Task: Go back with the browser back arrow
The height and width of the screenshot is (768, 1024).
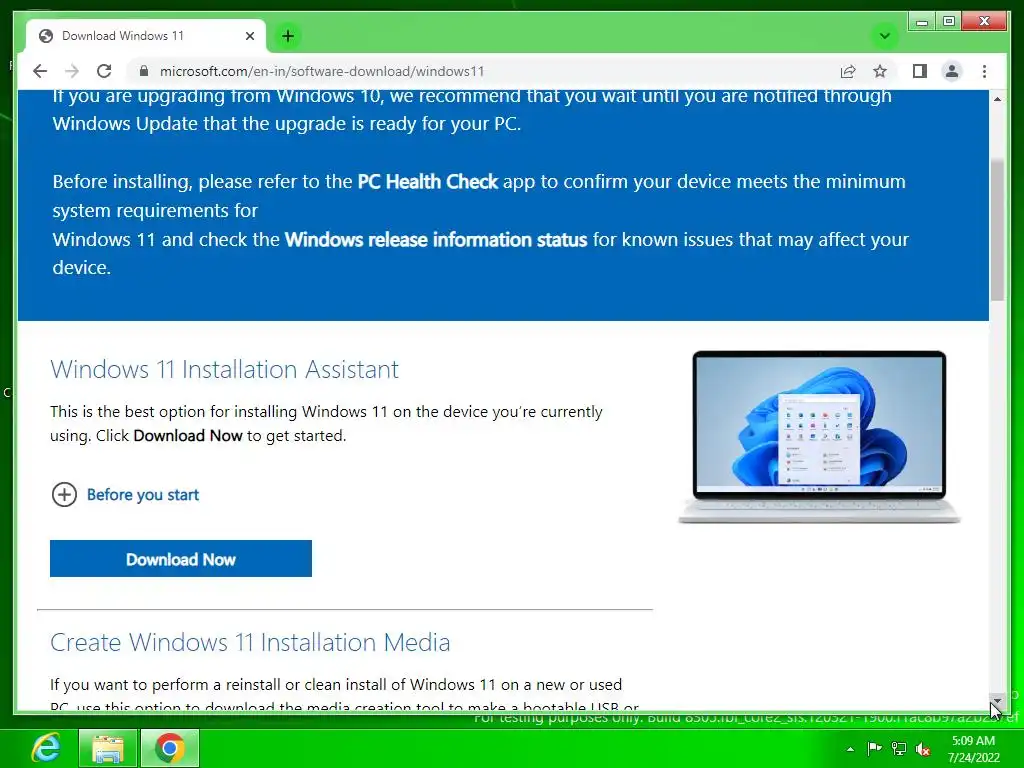Action: (40, 71)
